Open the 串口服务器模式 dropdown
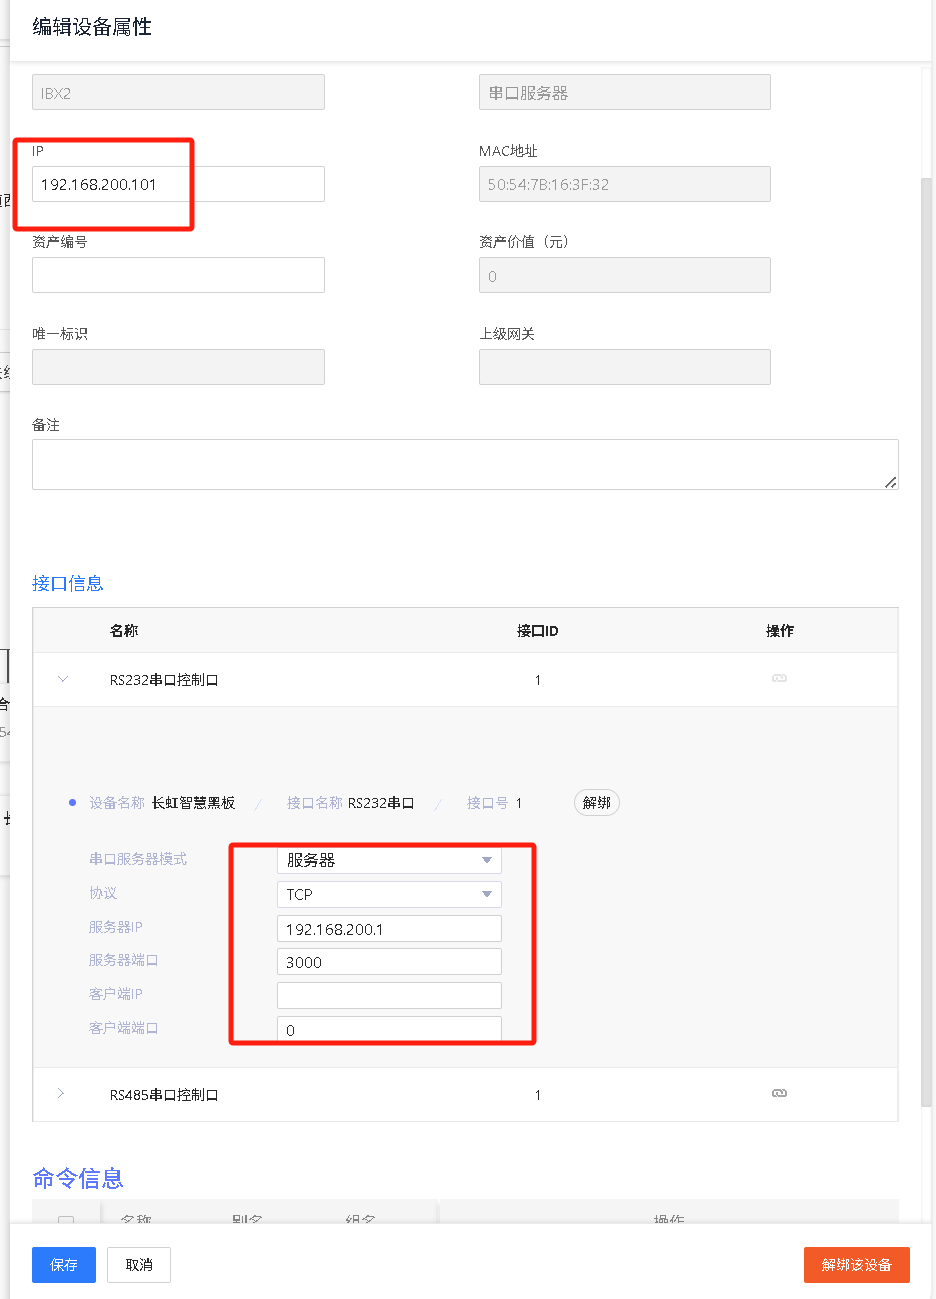 point(388,860)
